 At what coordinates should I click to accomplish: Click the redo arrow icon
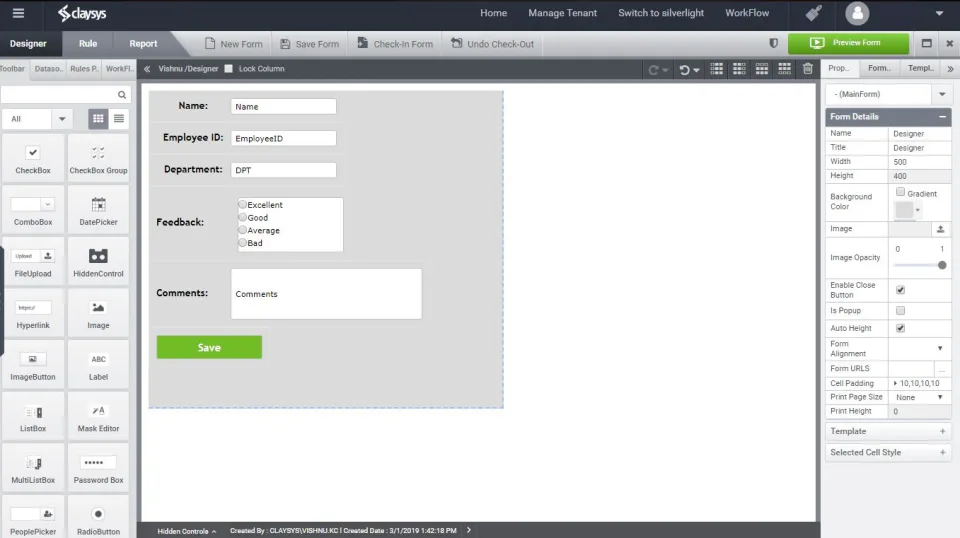tap(654, 70)
